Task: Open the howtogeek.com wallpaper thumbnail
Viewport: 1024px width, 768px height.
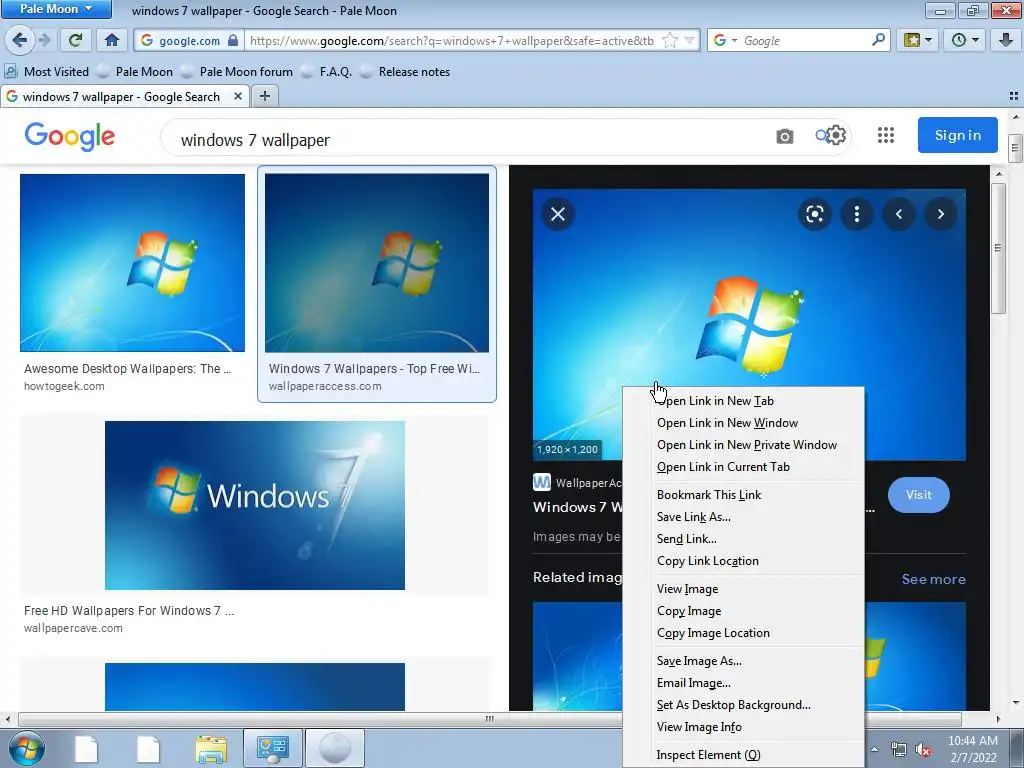Action: click(132, 263)
